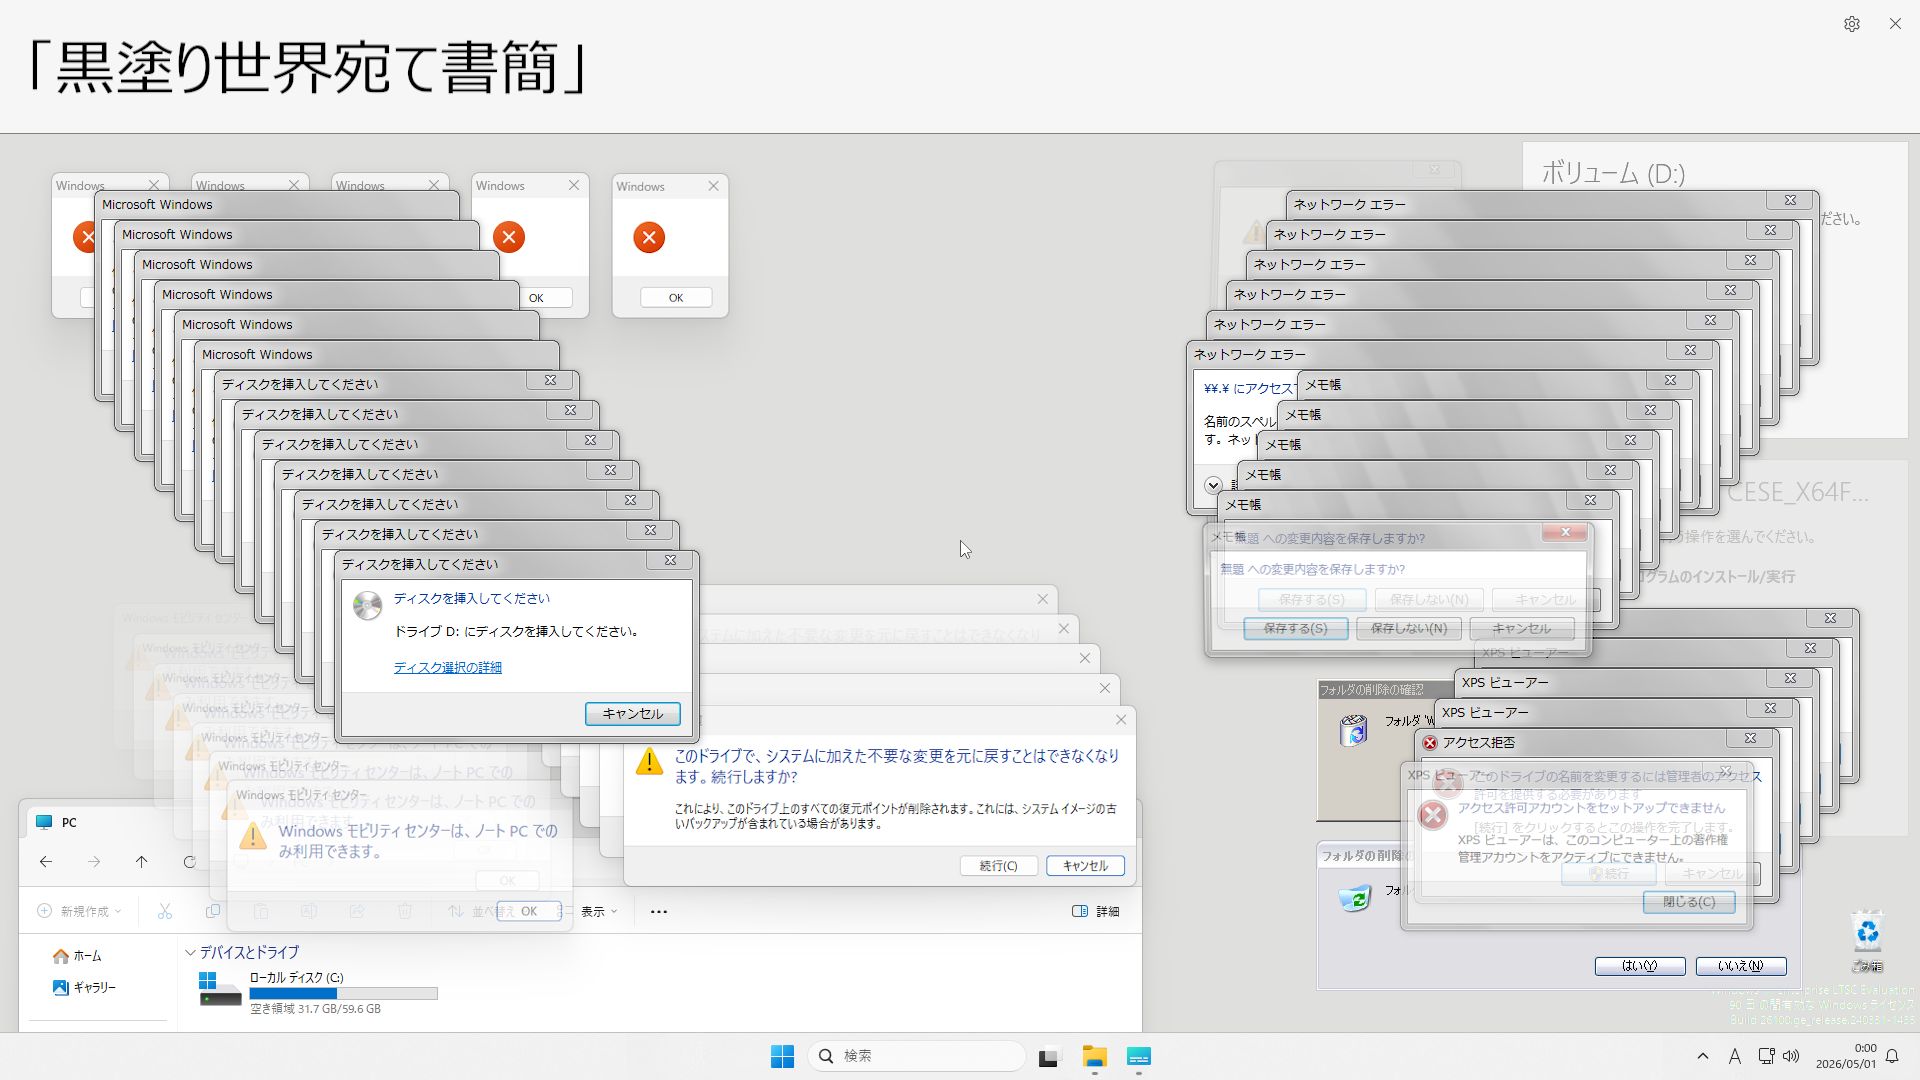Collapse the デバイスとドライブ group

[x=190, y=953]
